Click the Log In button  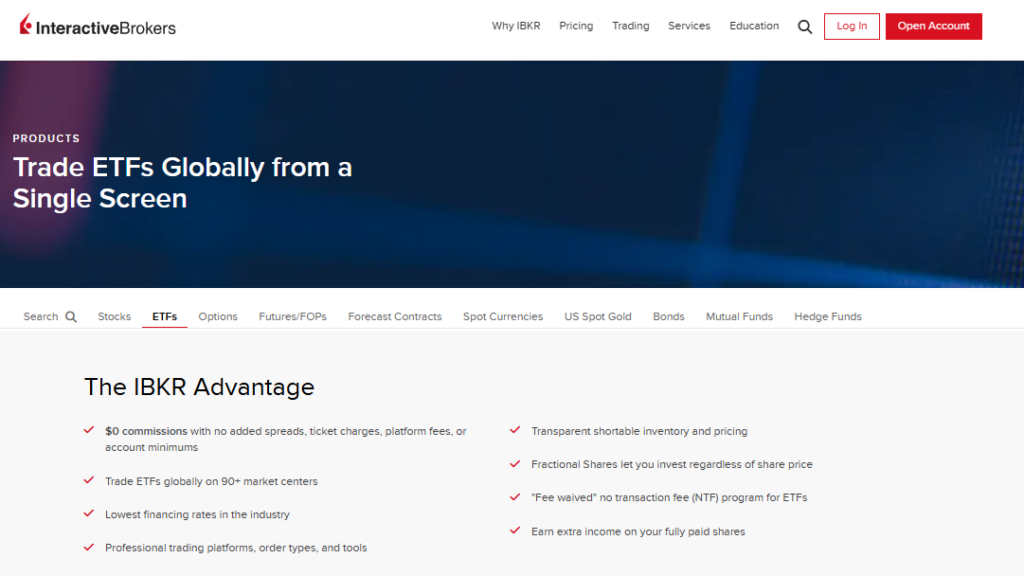click(852, 26)
